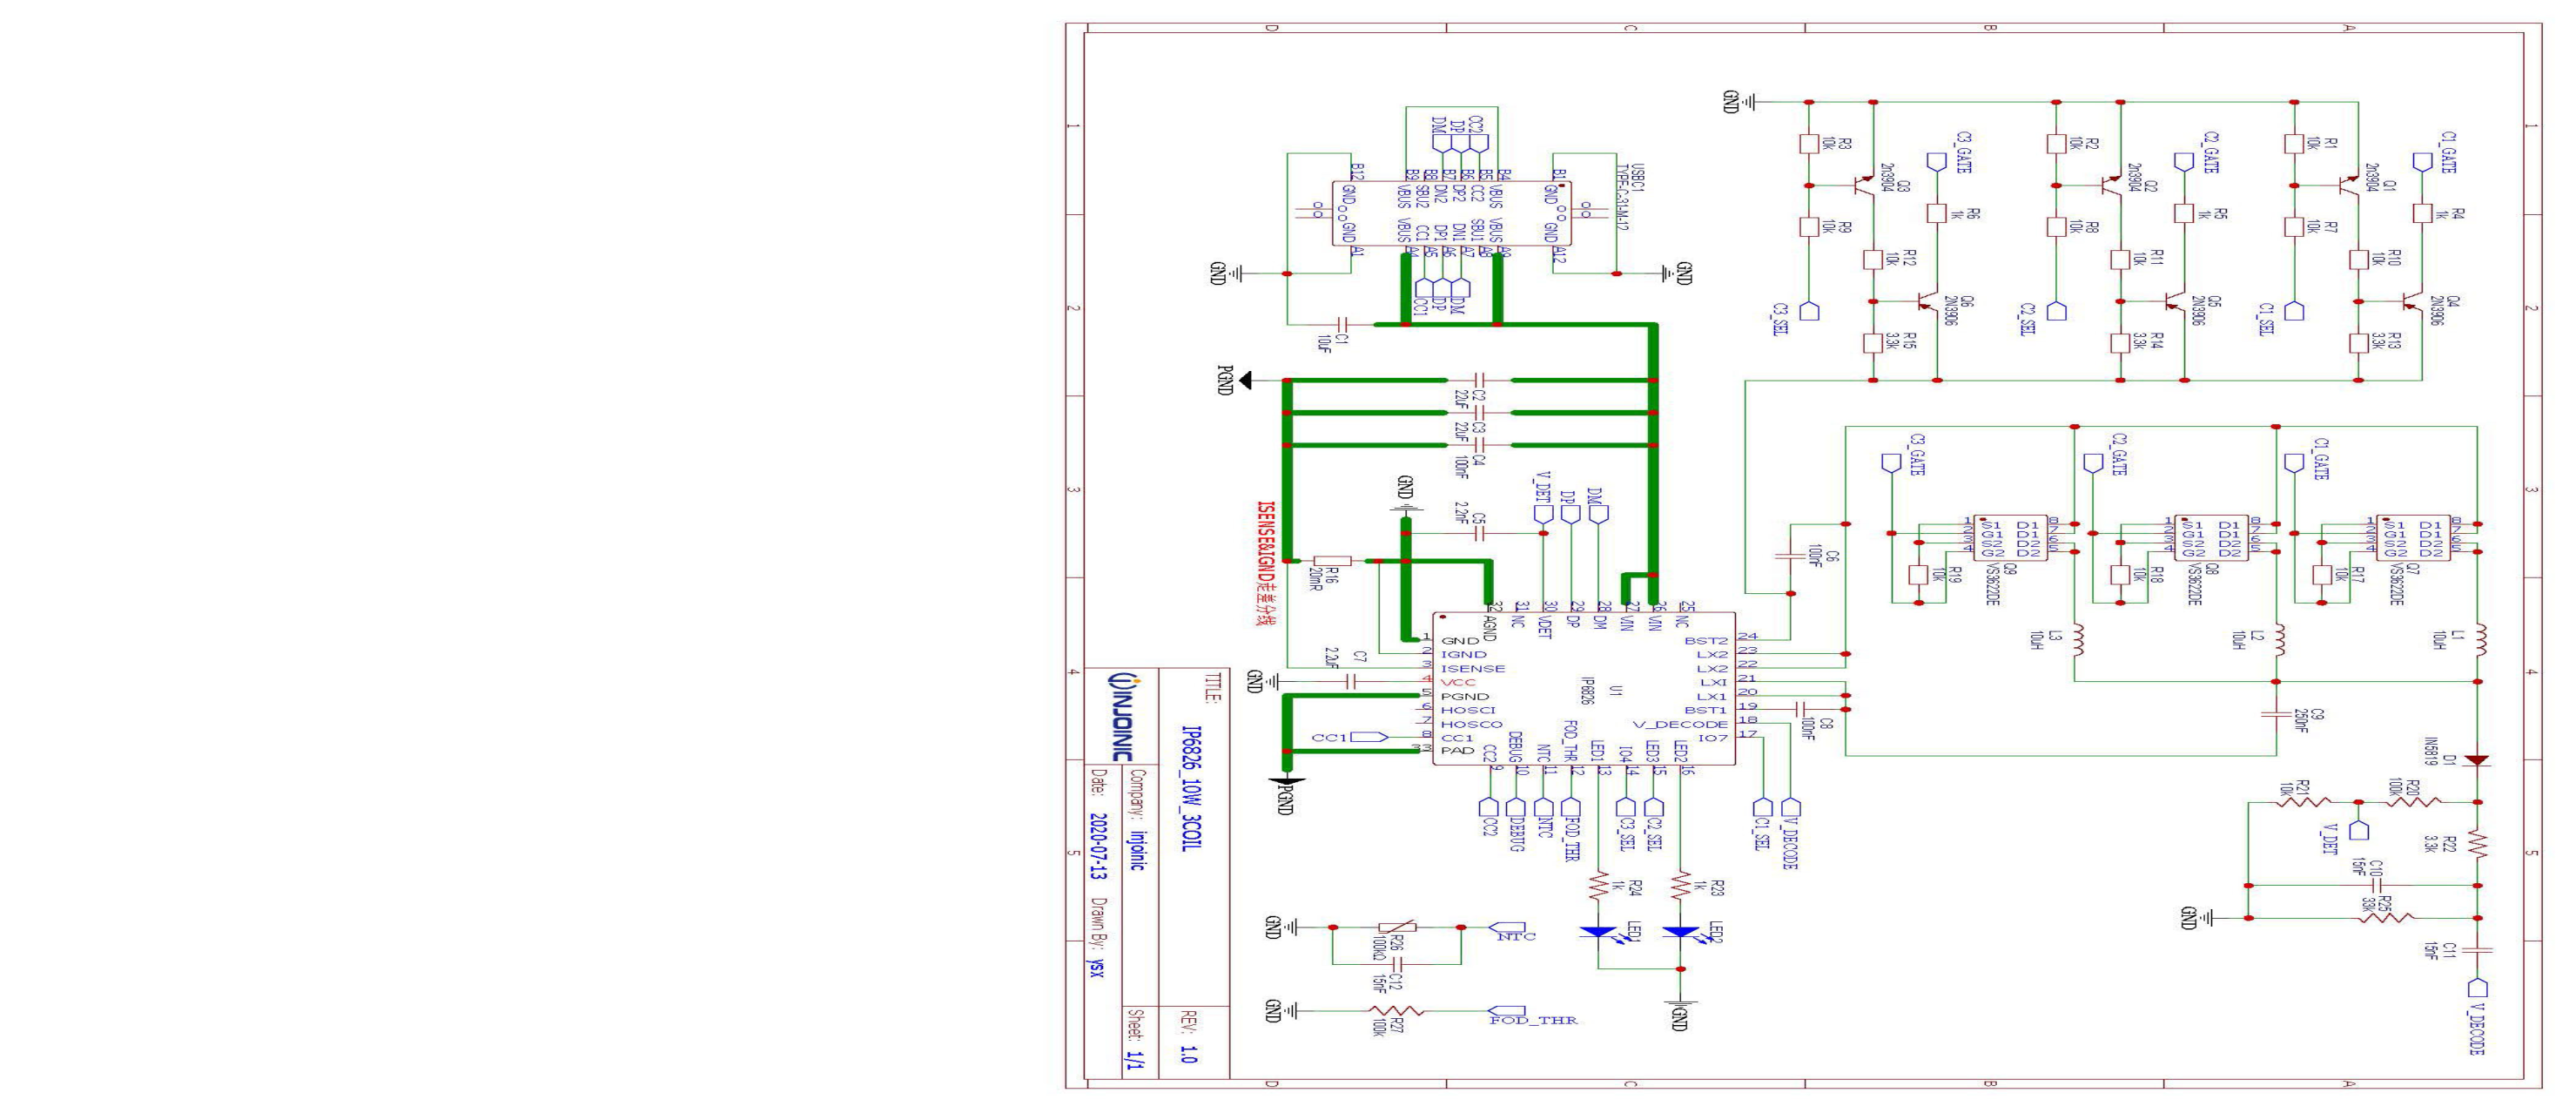
Task: Click the Q7 VS3622DE MOSFET package
Action: [x=2413, y=538]
